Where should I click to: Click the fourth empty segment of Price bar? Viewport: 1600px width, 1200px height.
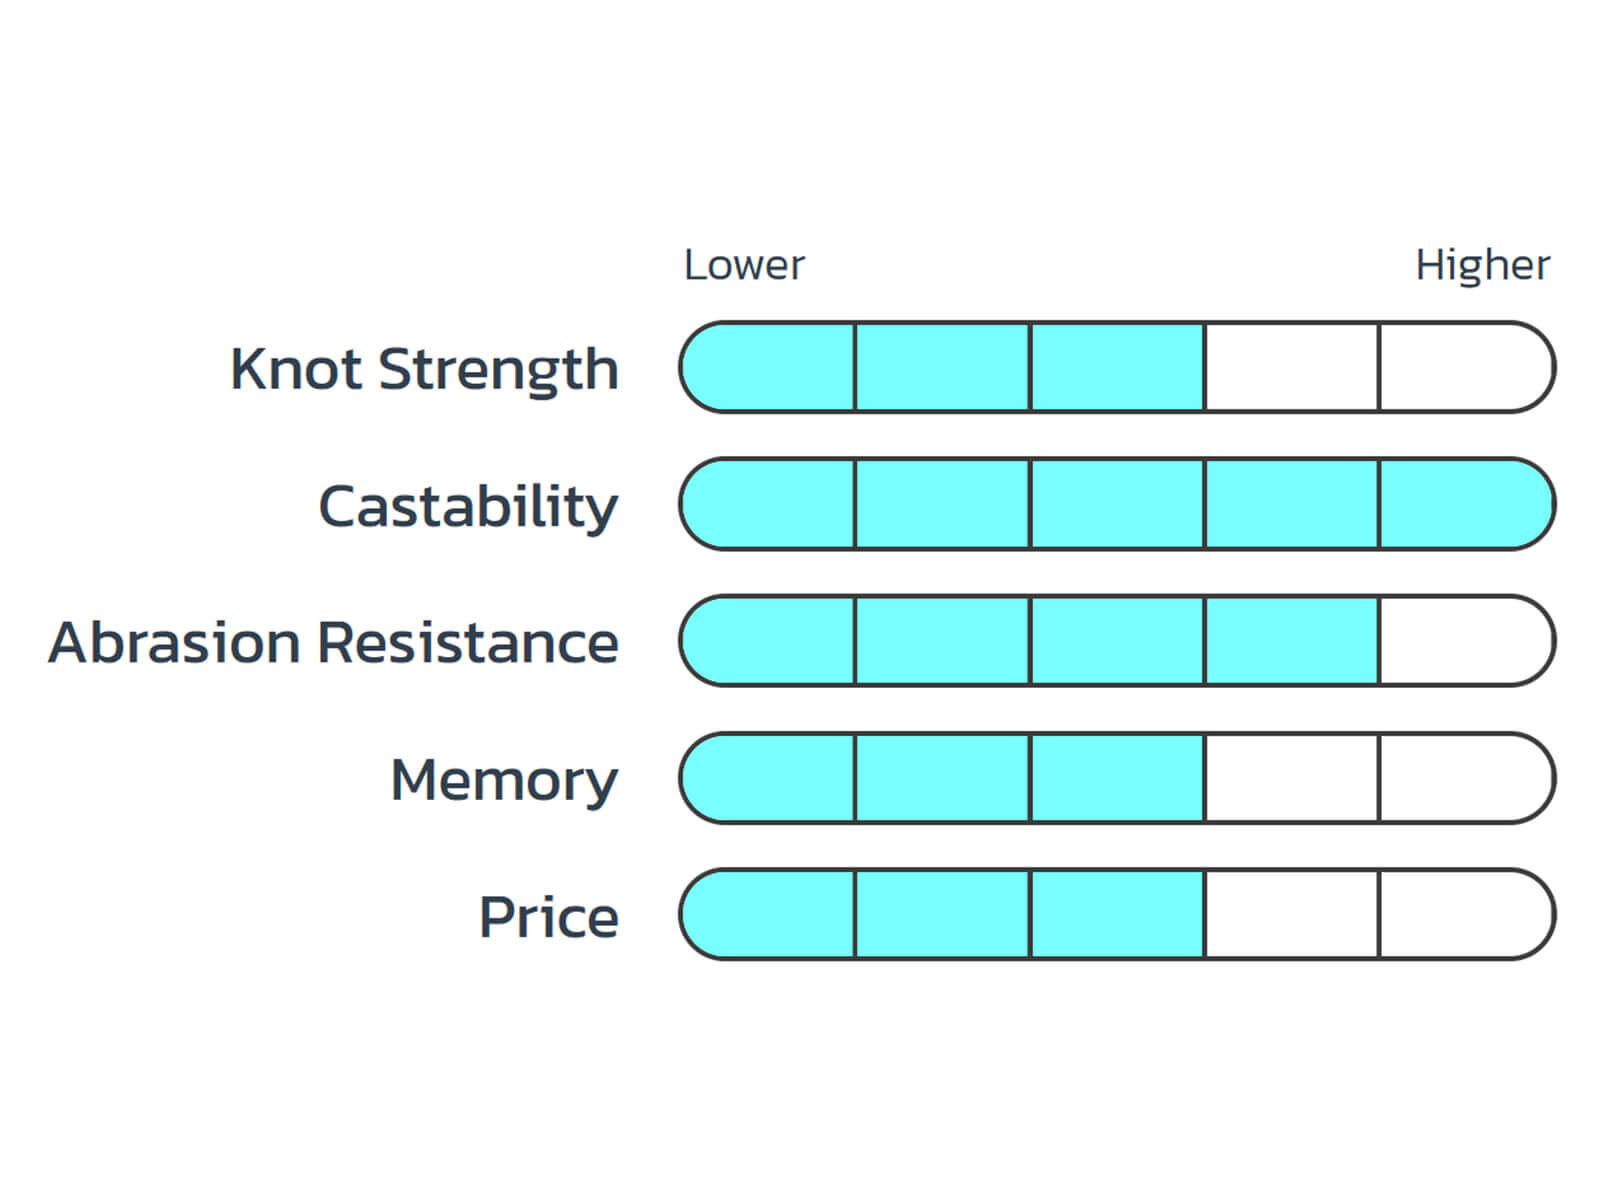(x=1292, y=915)
